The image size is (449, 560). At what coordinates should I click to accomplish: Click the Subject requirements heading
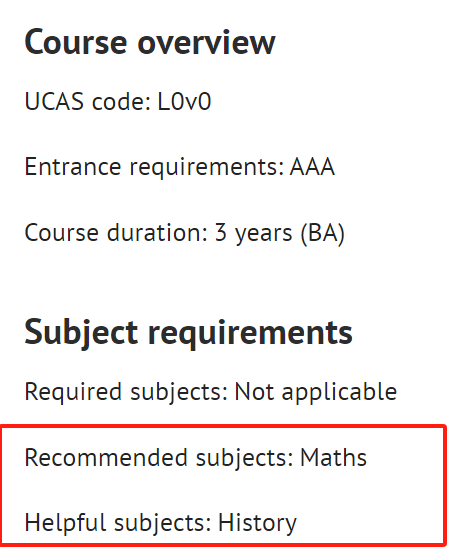click(189, 333)
